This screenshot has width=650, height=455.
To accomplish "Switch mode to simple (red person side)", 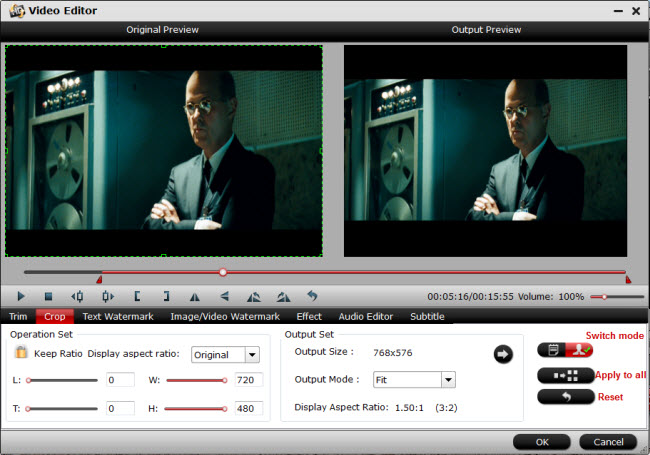I will [579, 351].
